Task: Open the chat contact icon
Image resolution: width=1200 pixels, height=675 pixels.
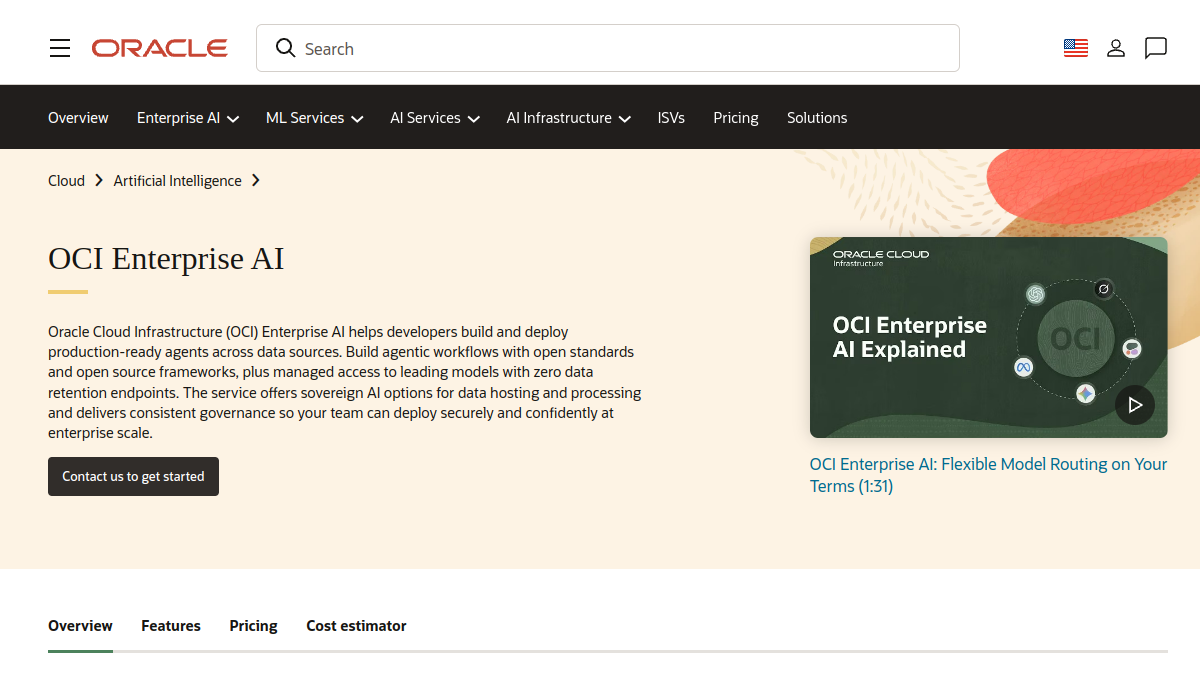Action: pos(1156,48)
